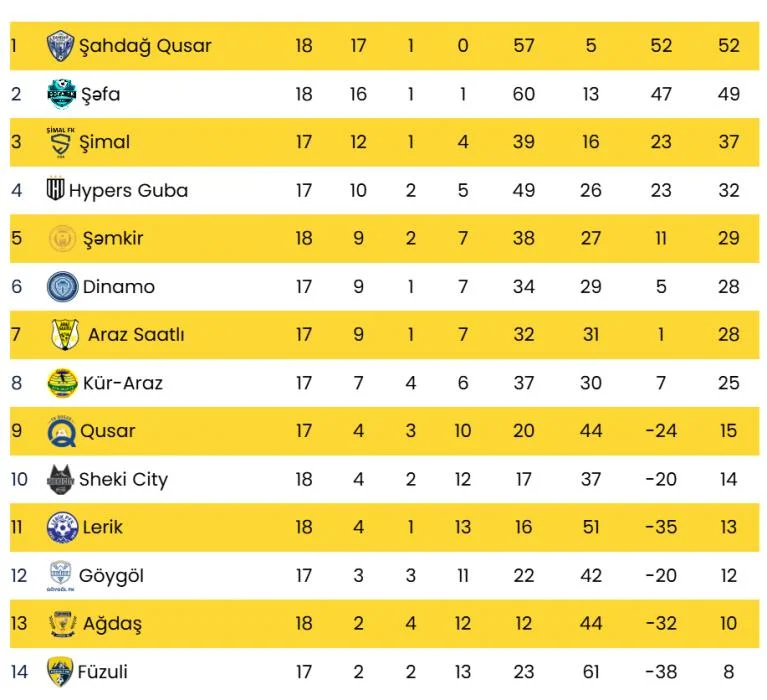
Task: Select the Qusar letter Q logo
Action: point(61,431)
